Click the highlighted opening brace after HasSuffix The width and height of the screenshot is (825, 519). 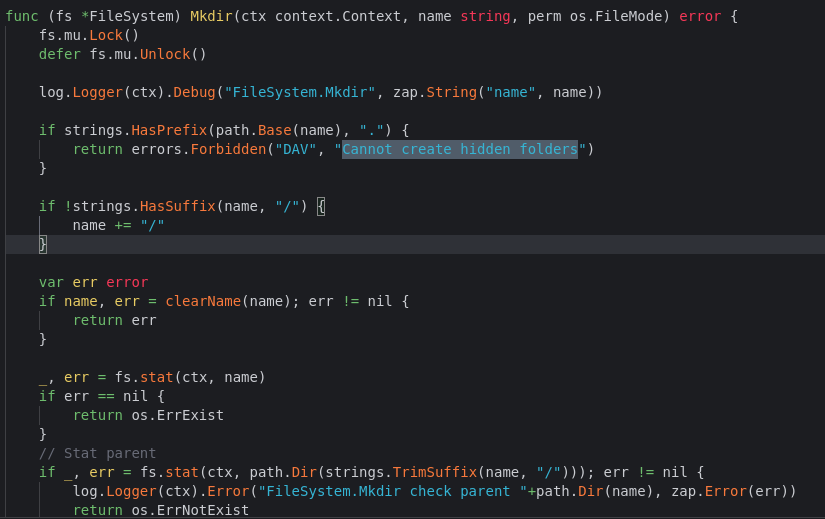tap(321, 206)
